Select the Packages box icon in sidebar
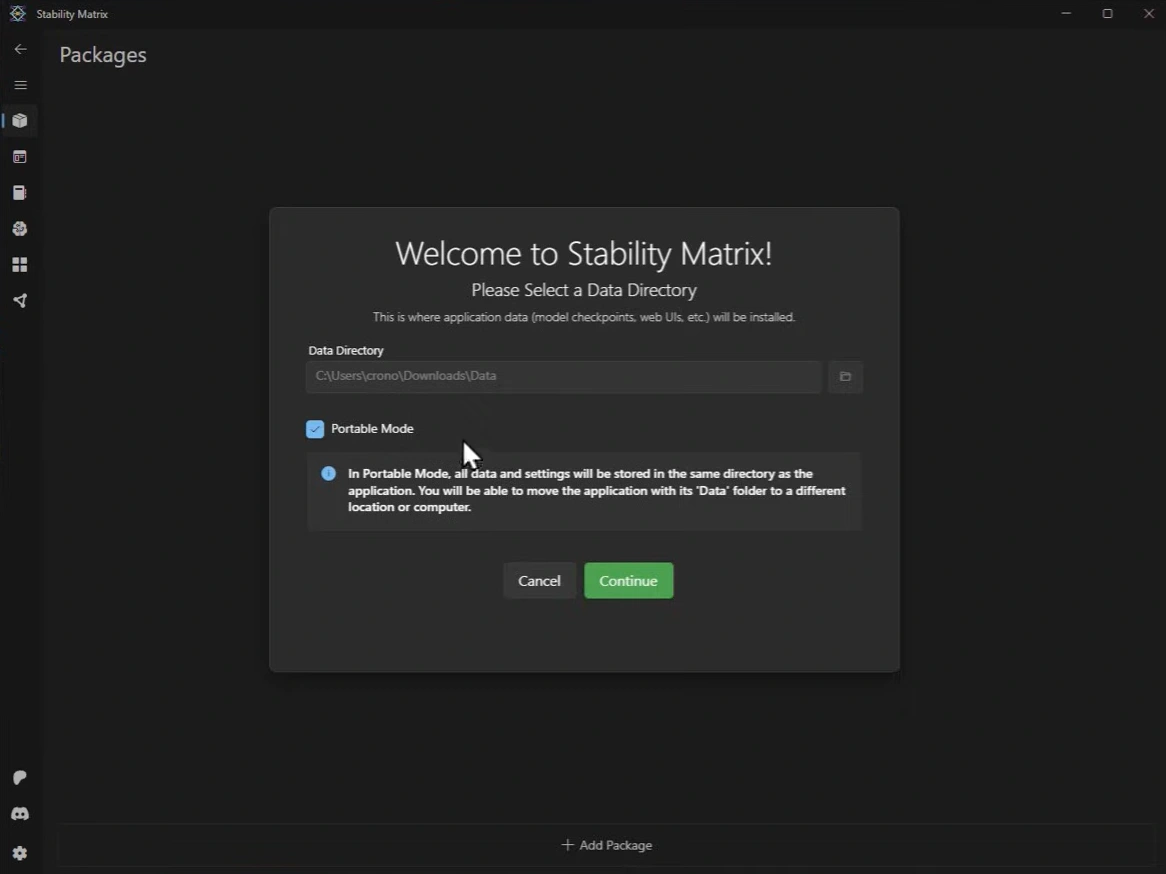The image size is (1166, 874). click(x=20, y=120)
